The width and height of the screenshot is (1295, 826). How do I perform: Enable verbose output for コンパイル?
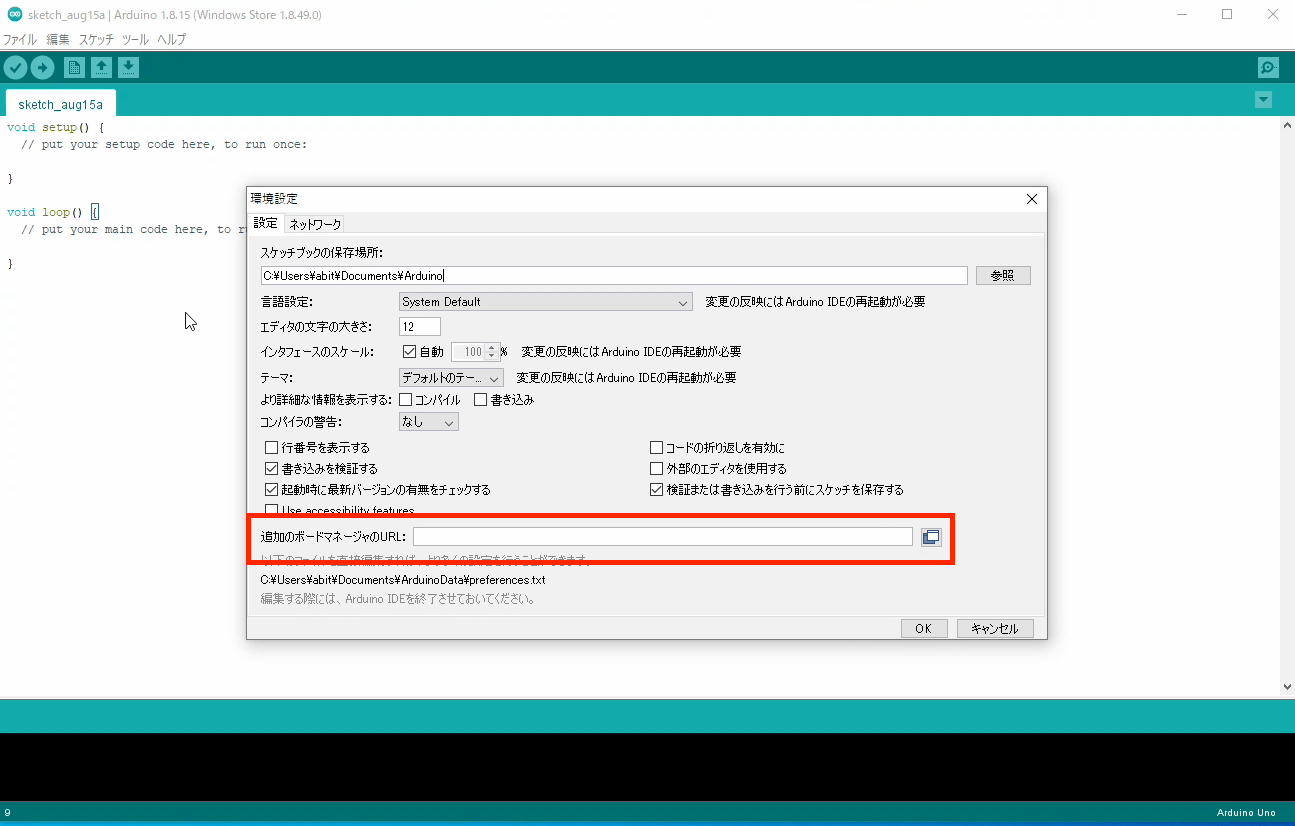click(406, 400)
